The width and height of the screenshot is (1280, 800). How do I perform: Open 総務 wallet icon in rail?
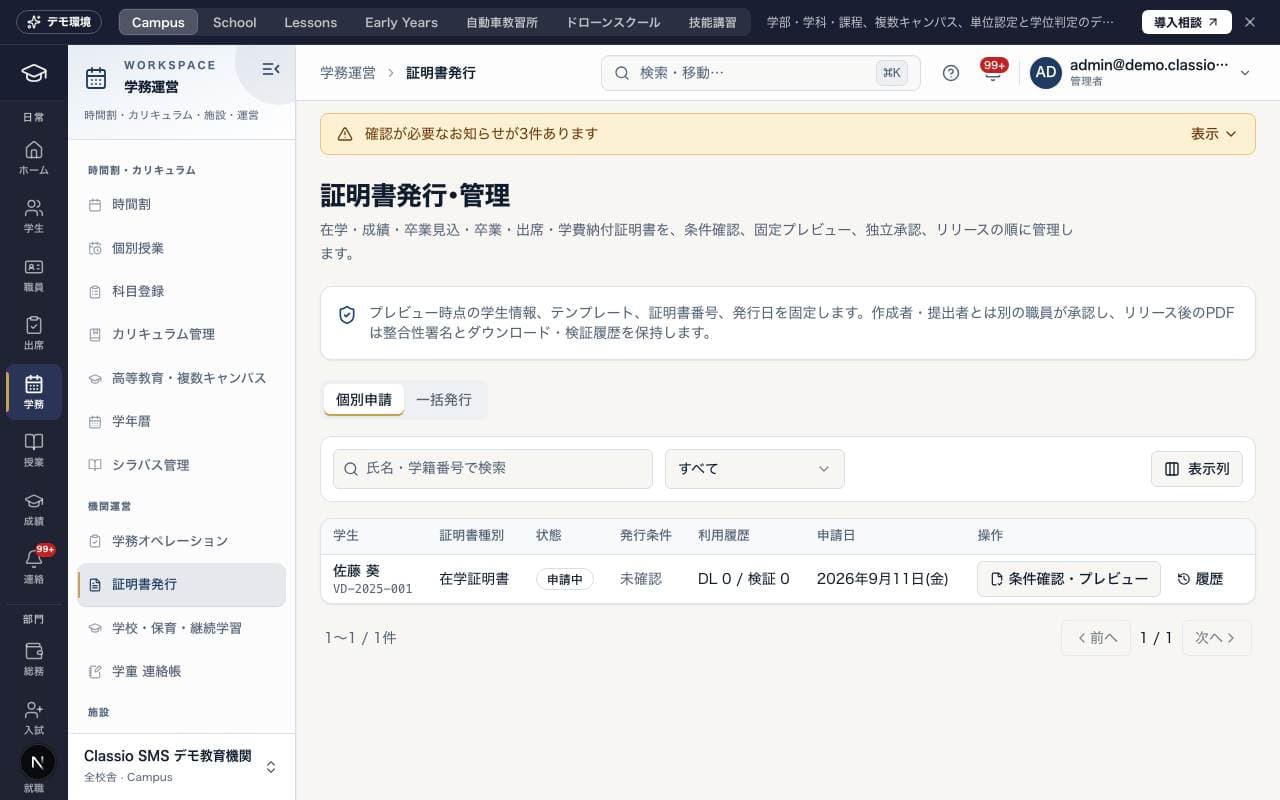coord(34,659)
